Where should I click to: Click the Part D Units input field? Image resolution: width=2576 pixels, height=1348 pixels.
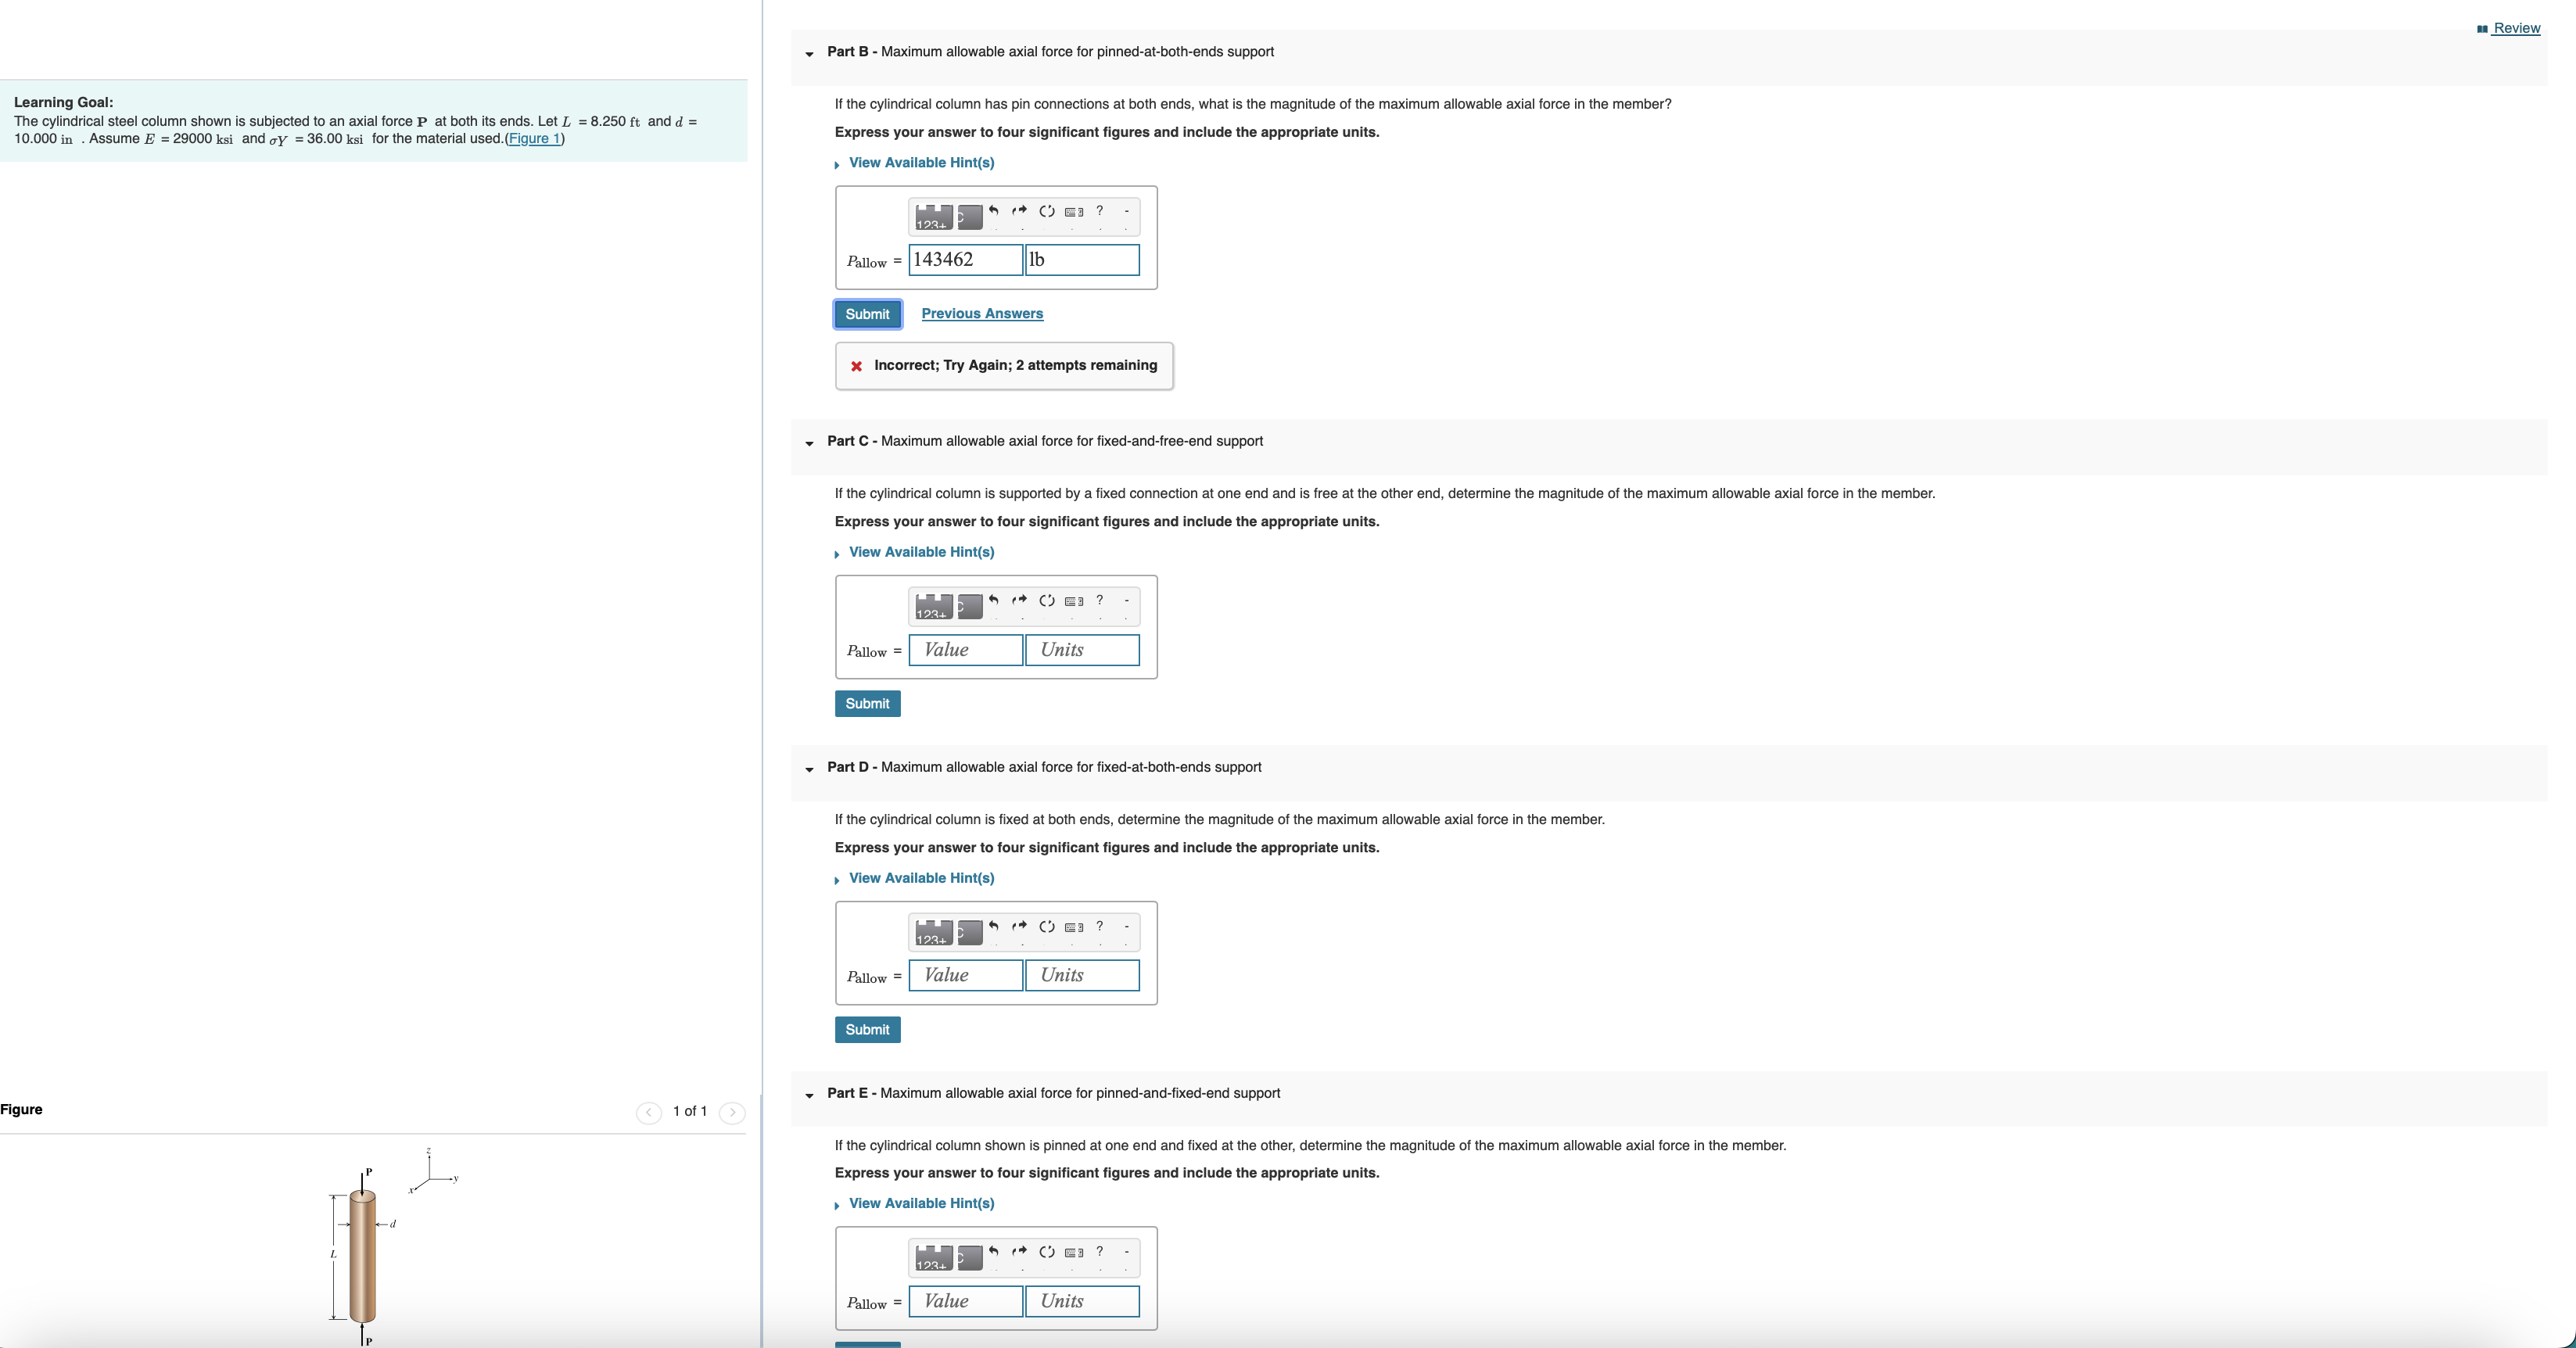1081,976
